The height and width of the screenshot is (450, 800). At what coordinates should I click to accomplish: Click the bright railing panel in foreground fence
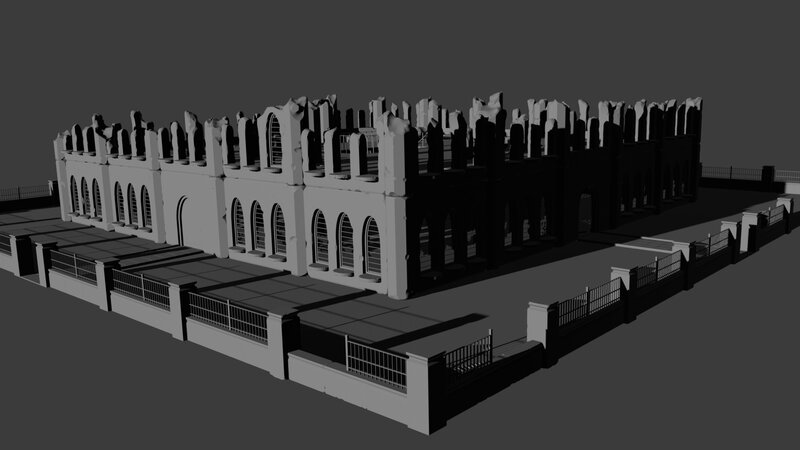[376, 361]
